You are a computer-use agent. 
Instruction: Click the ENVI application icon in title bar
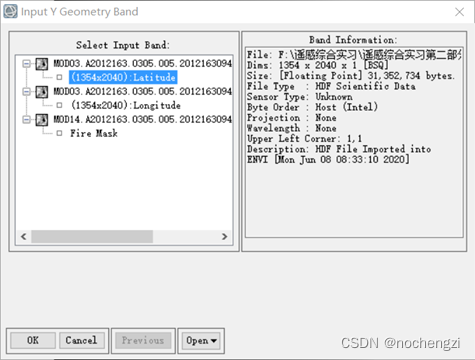pyautogui.click(x=10, y=11)
